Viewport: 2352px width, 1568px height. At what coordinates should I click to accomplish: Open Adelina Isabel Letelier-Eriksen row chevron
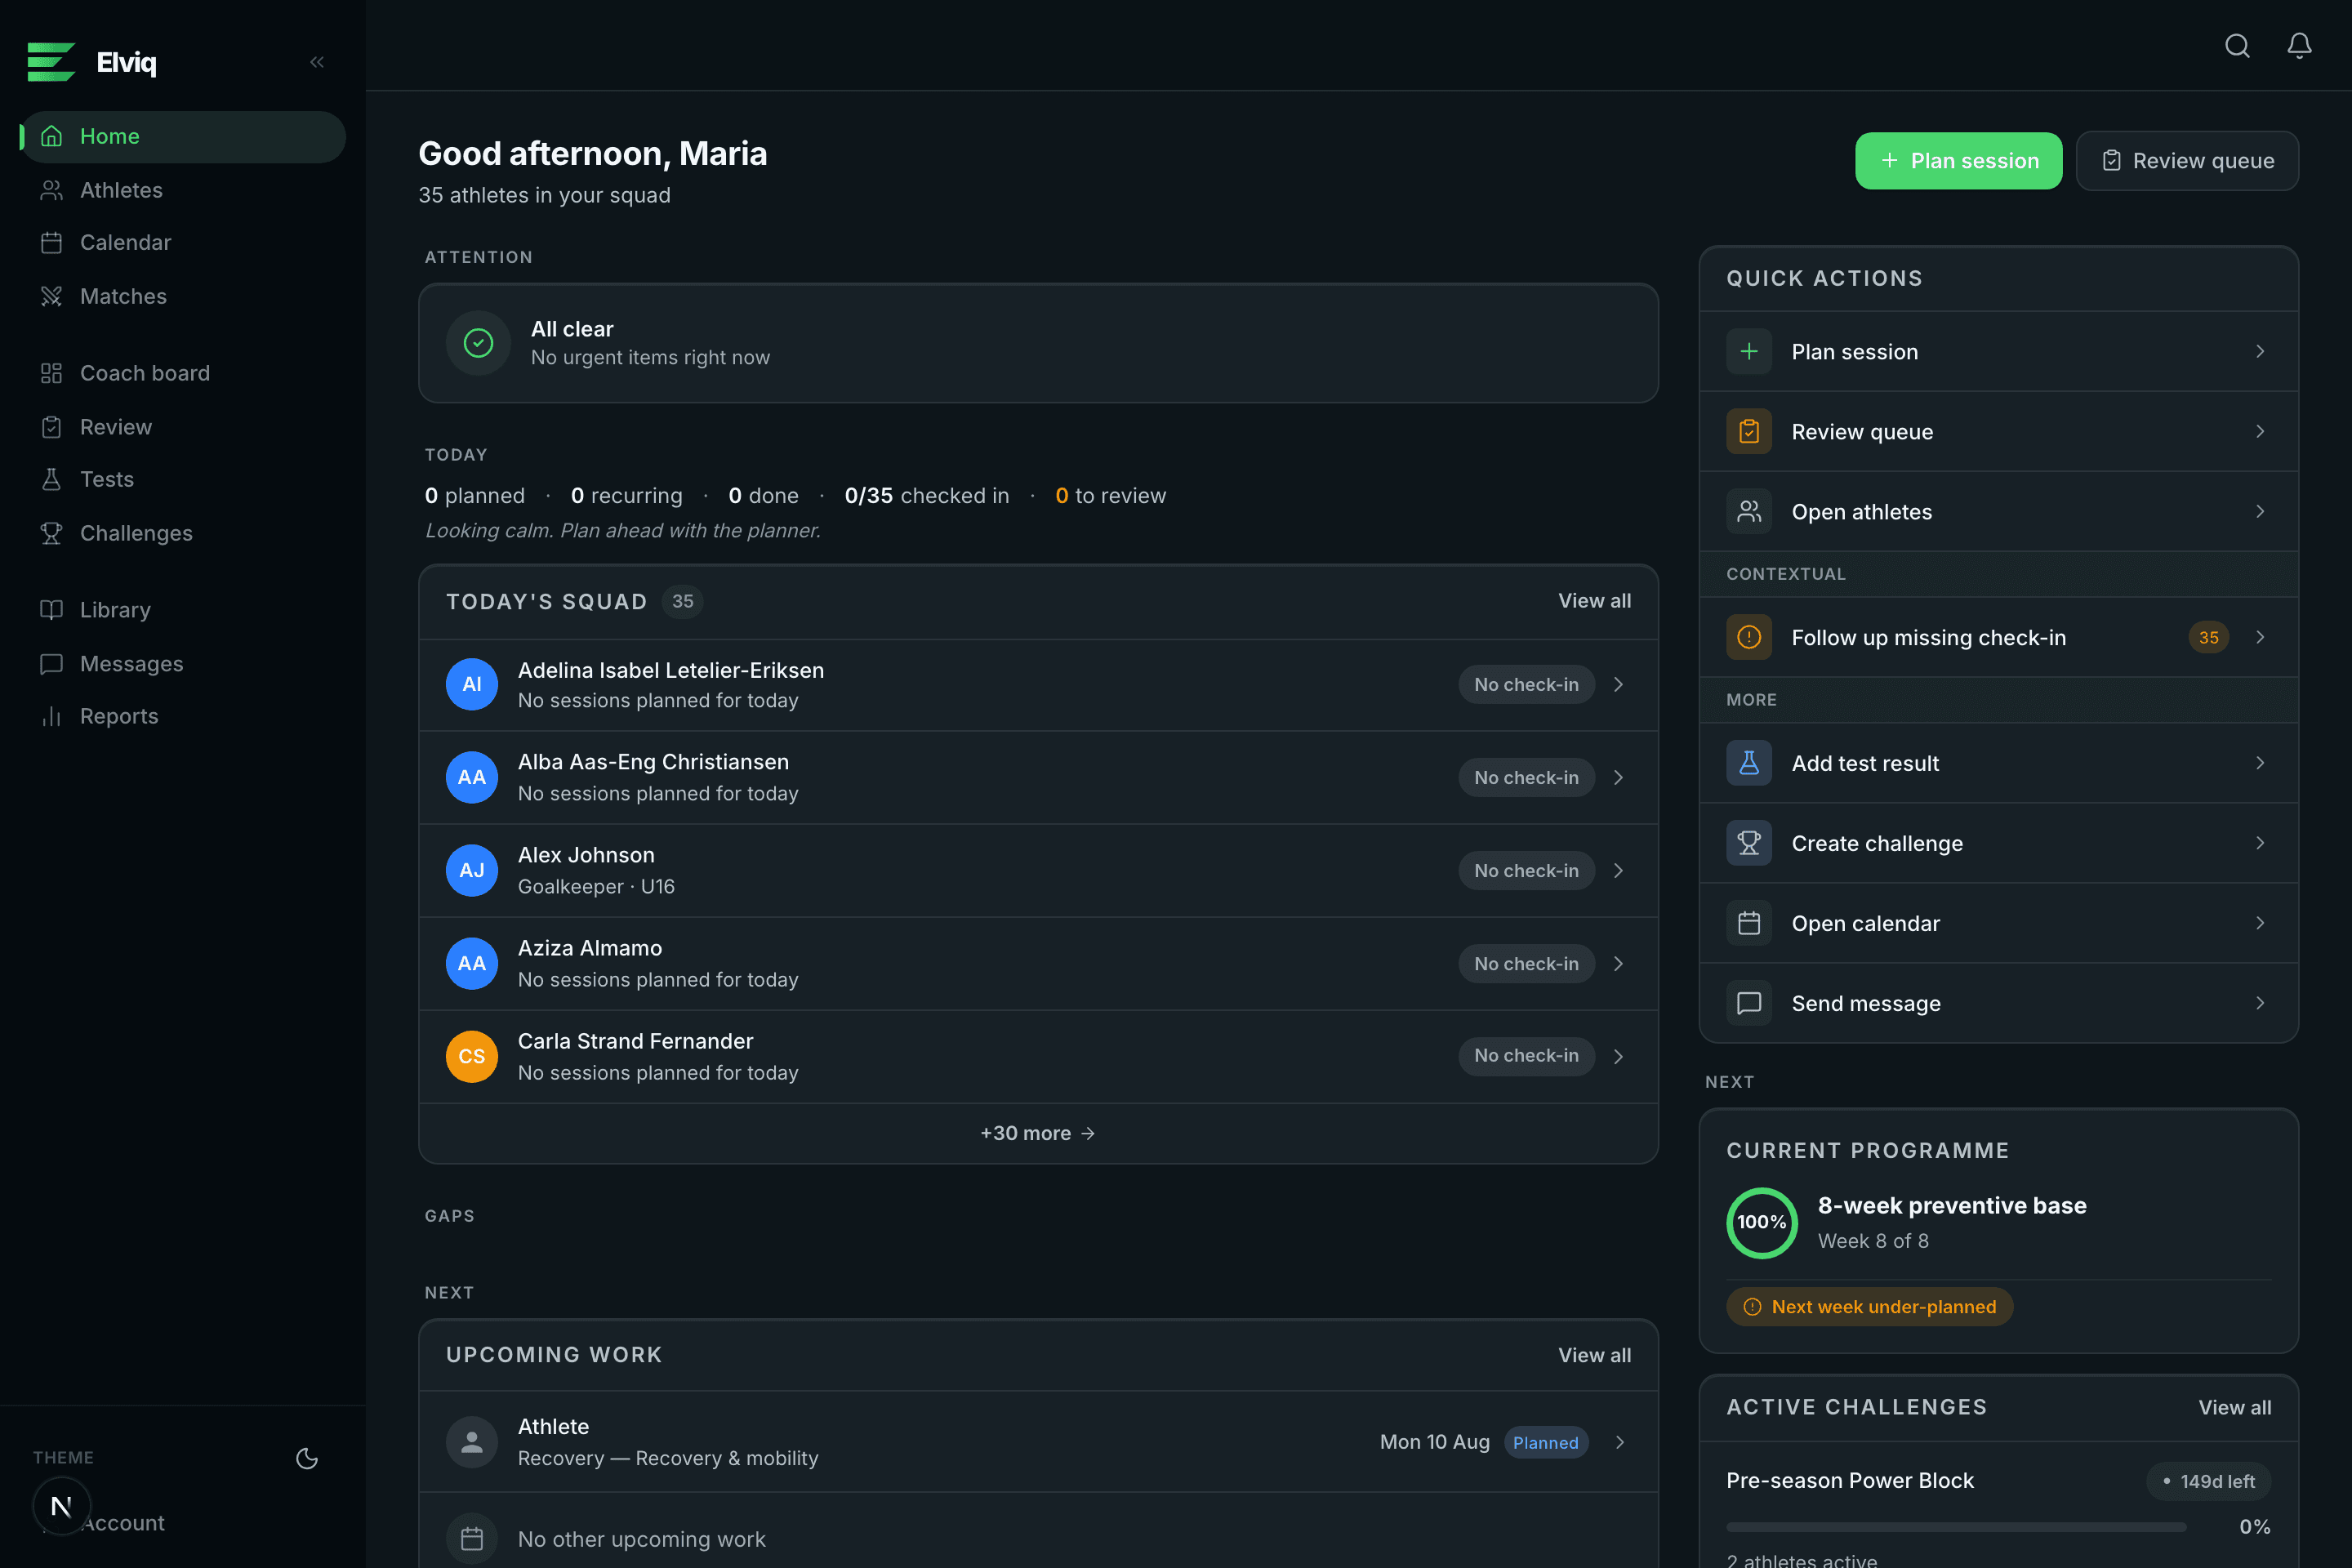tap(1618, 684)
